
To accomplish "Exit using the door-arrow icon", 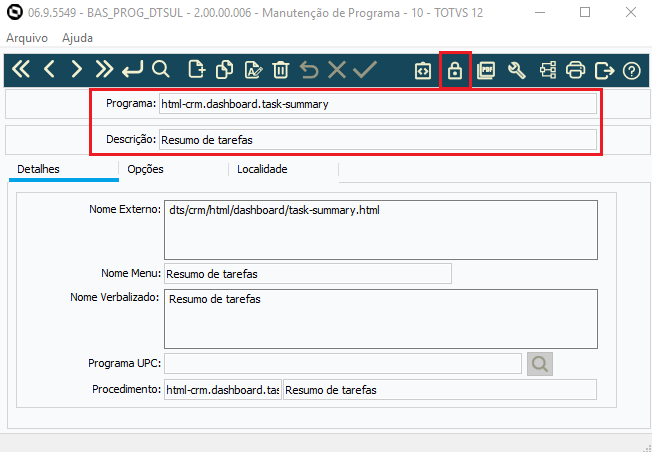I will 604,70.
